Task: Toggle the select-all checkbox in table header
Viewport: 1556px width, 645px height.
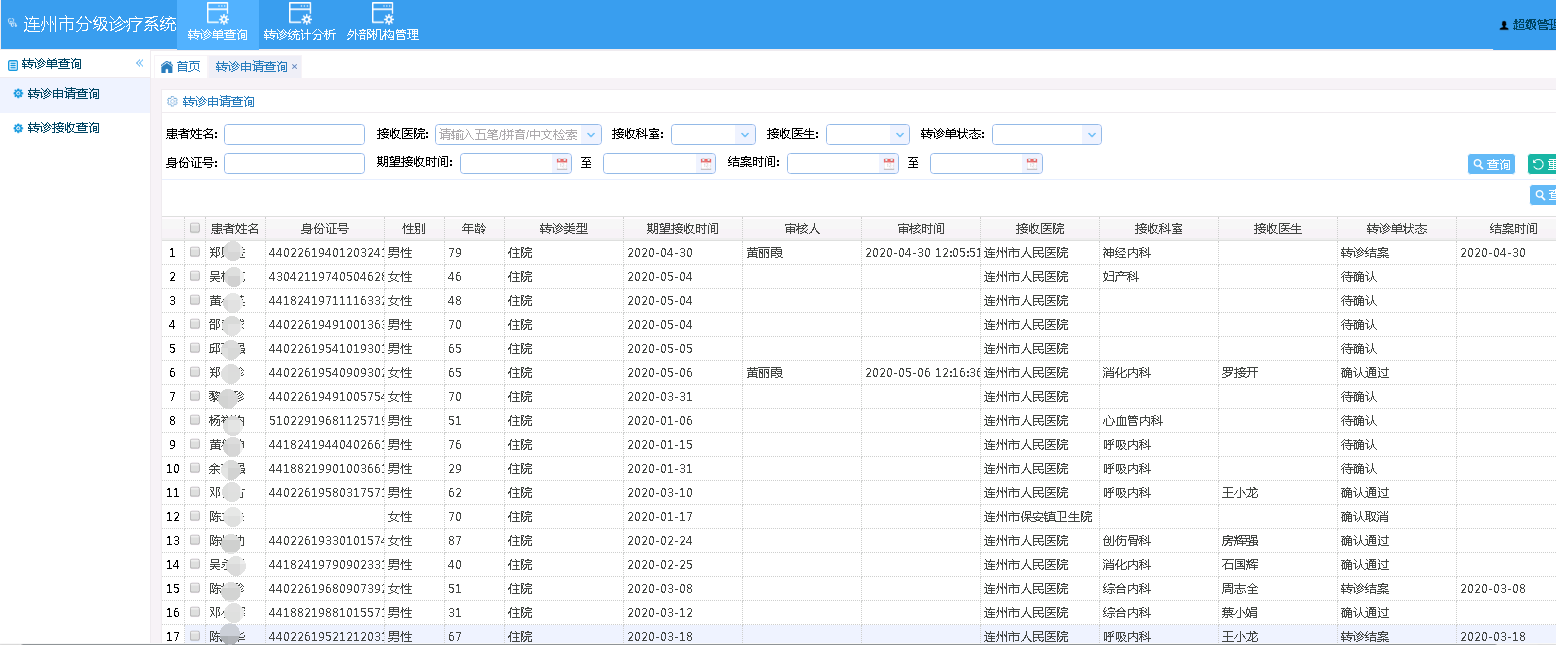Action: coord(195,228)
